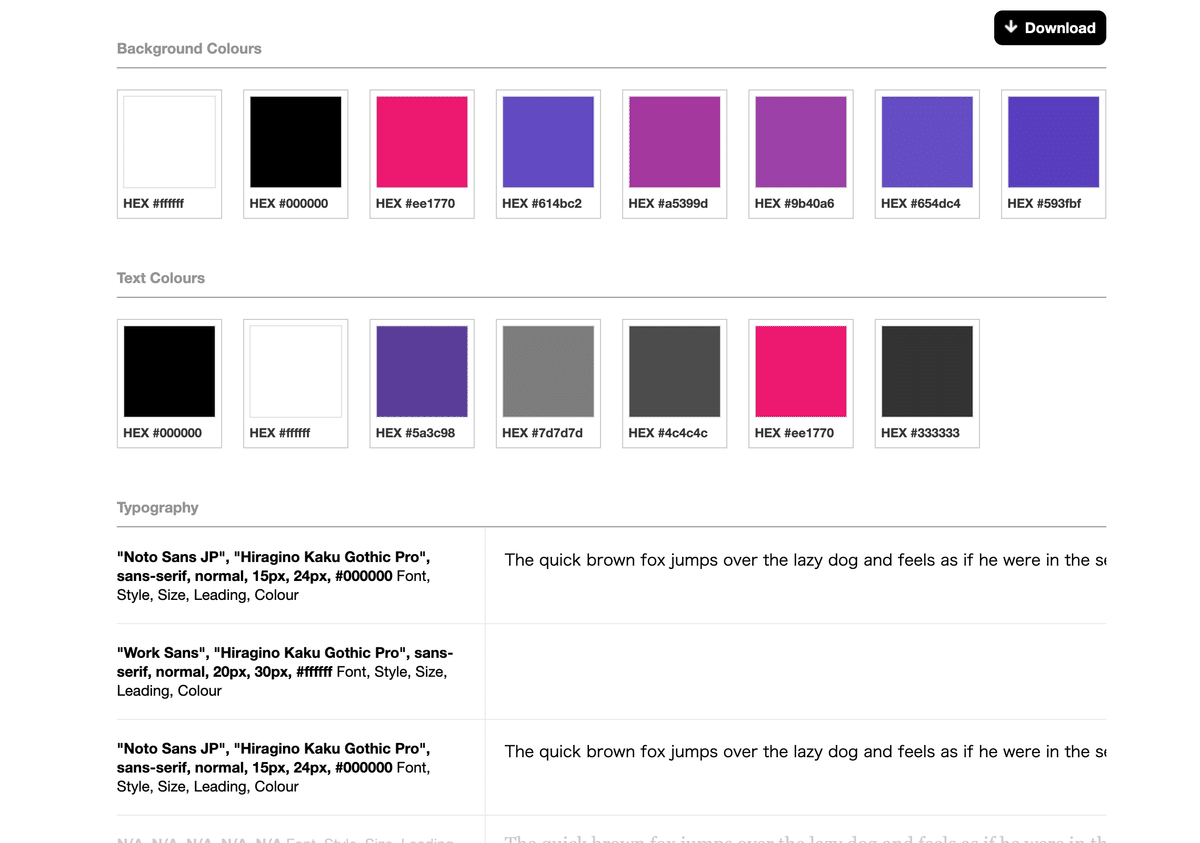Click the pink #ee1770 text swatch
The width and height of the screenshot is (1200, 843).
pos(800,371)
